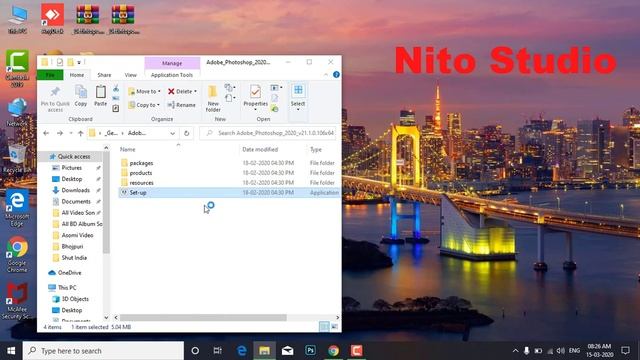Image resolution: width=640 pixels, height=360 pixels.
Task: Click the Pin to Quick access icon
Action: (55, 91)
